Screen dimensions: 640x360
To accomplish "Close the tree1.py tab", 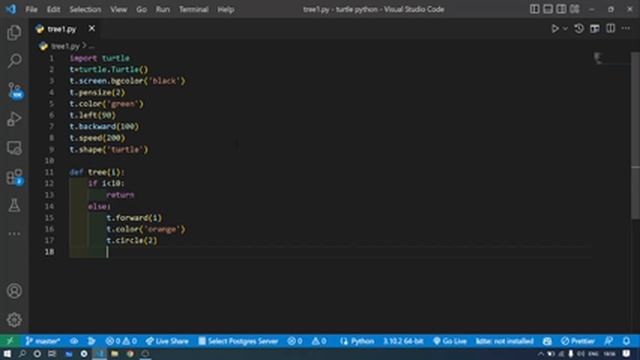I will pyautogui.click(x=92, y=29).
